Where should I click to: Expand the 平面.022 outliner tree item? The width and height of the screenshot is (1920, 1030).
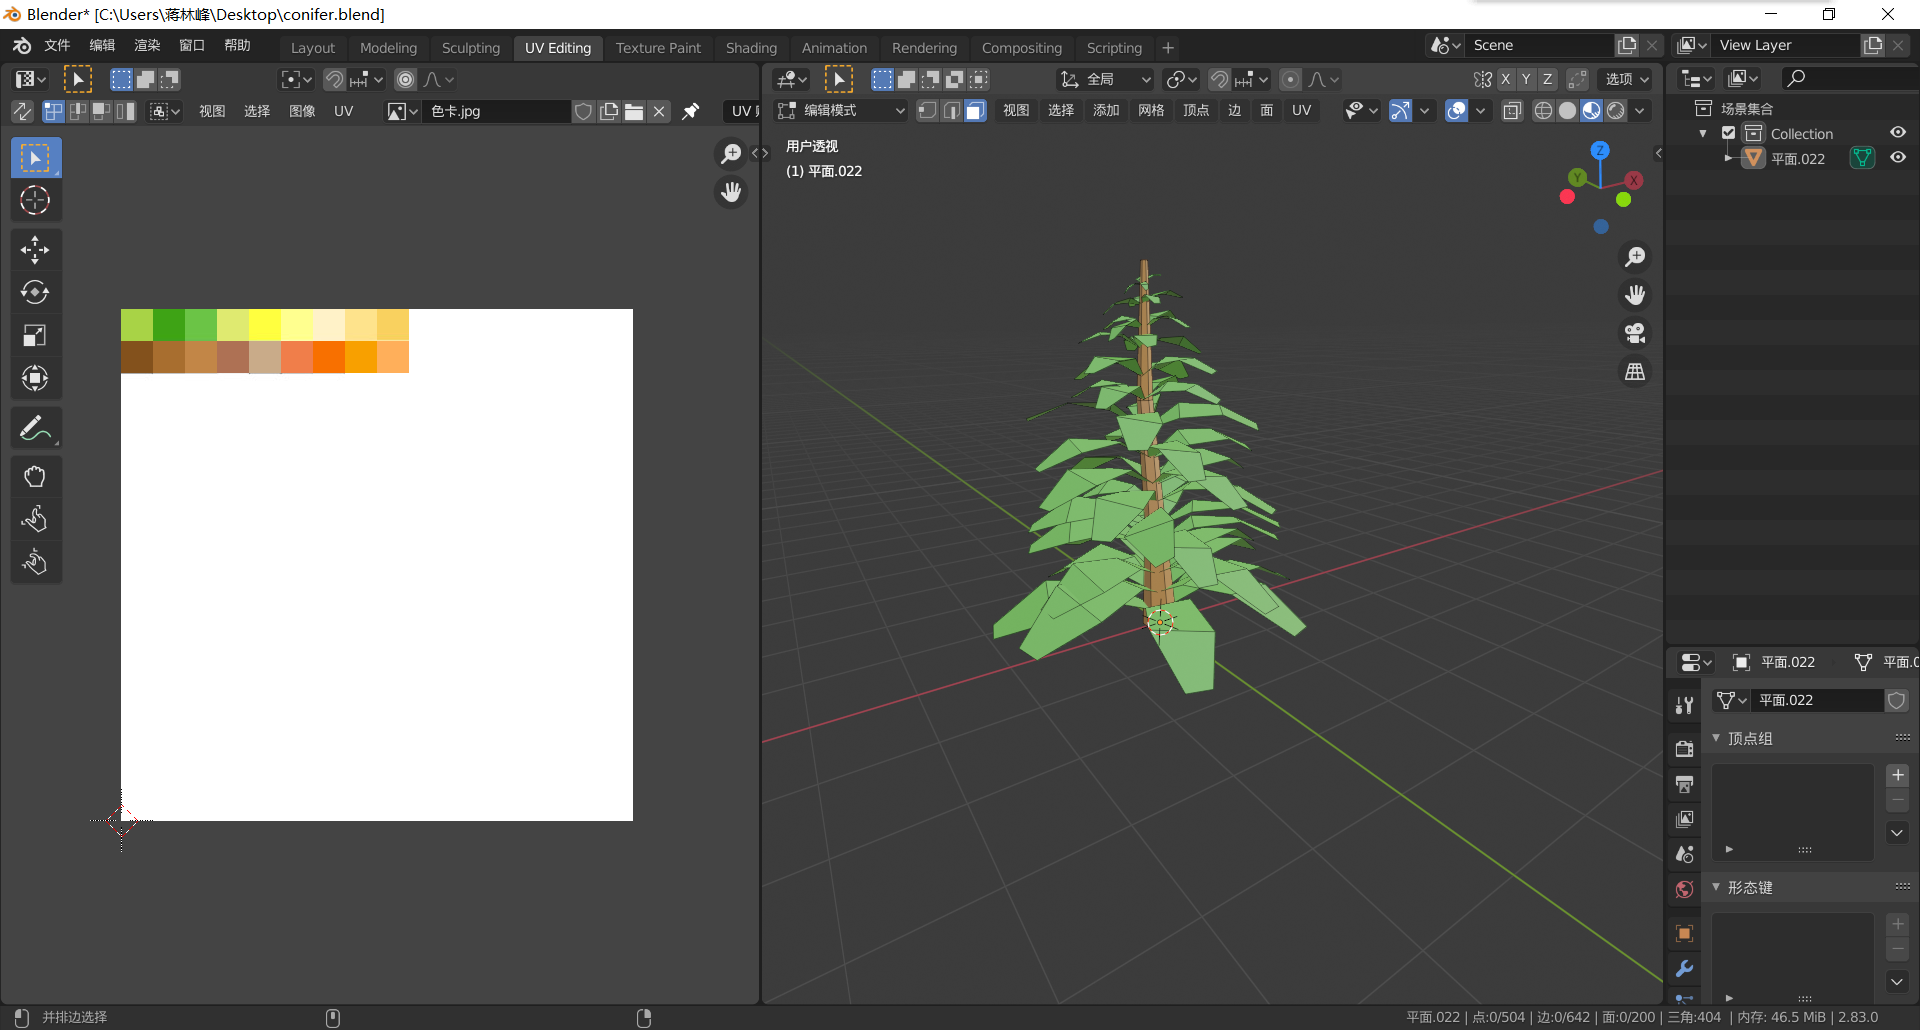1727,158
